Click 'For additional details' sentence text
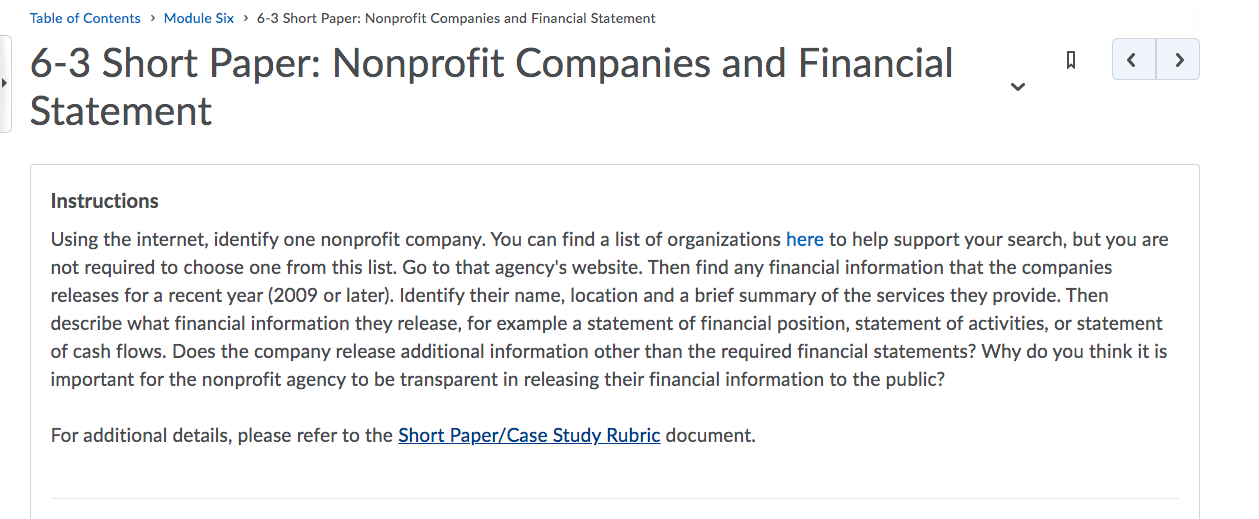Viewport: 1259px width, 519px height. pyautogui.click(x=403, y=436)
